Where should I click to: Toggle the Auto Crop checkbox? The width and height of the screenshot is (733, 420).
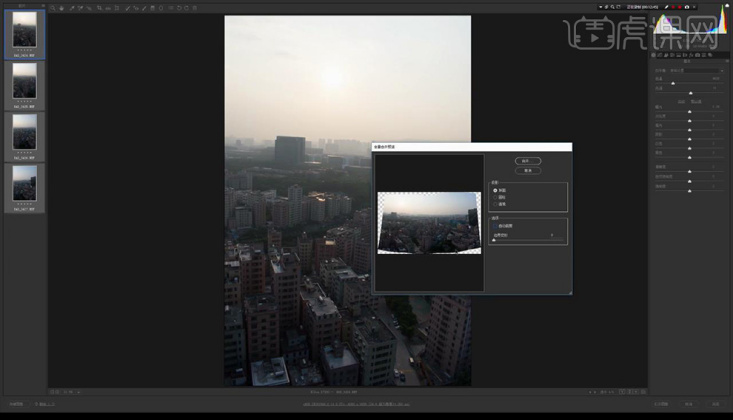[495, 226]
